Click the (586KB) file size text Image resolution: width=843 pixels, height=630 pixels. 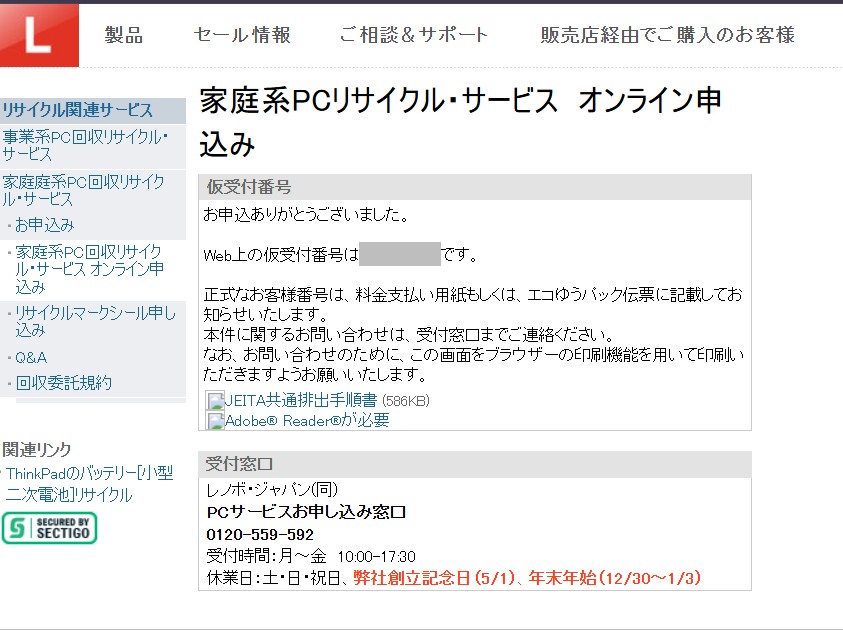click(x=406, y=401)
